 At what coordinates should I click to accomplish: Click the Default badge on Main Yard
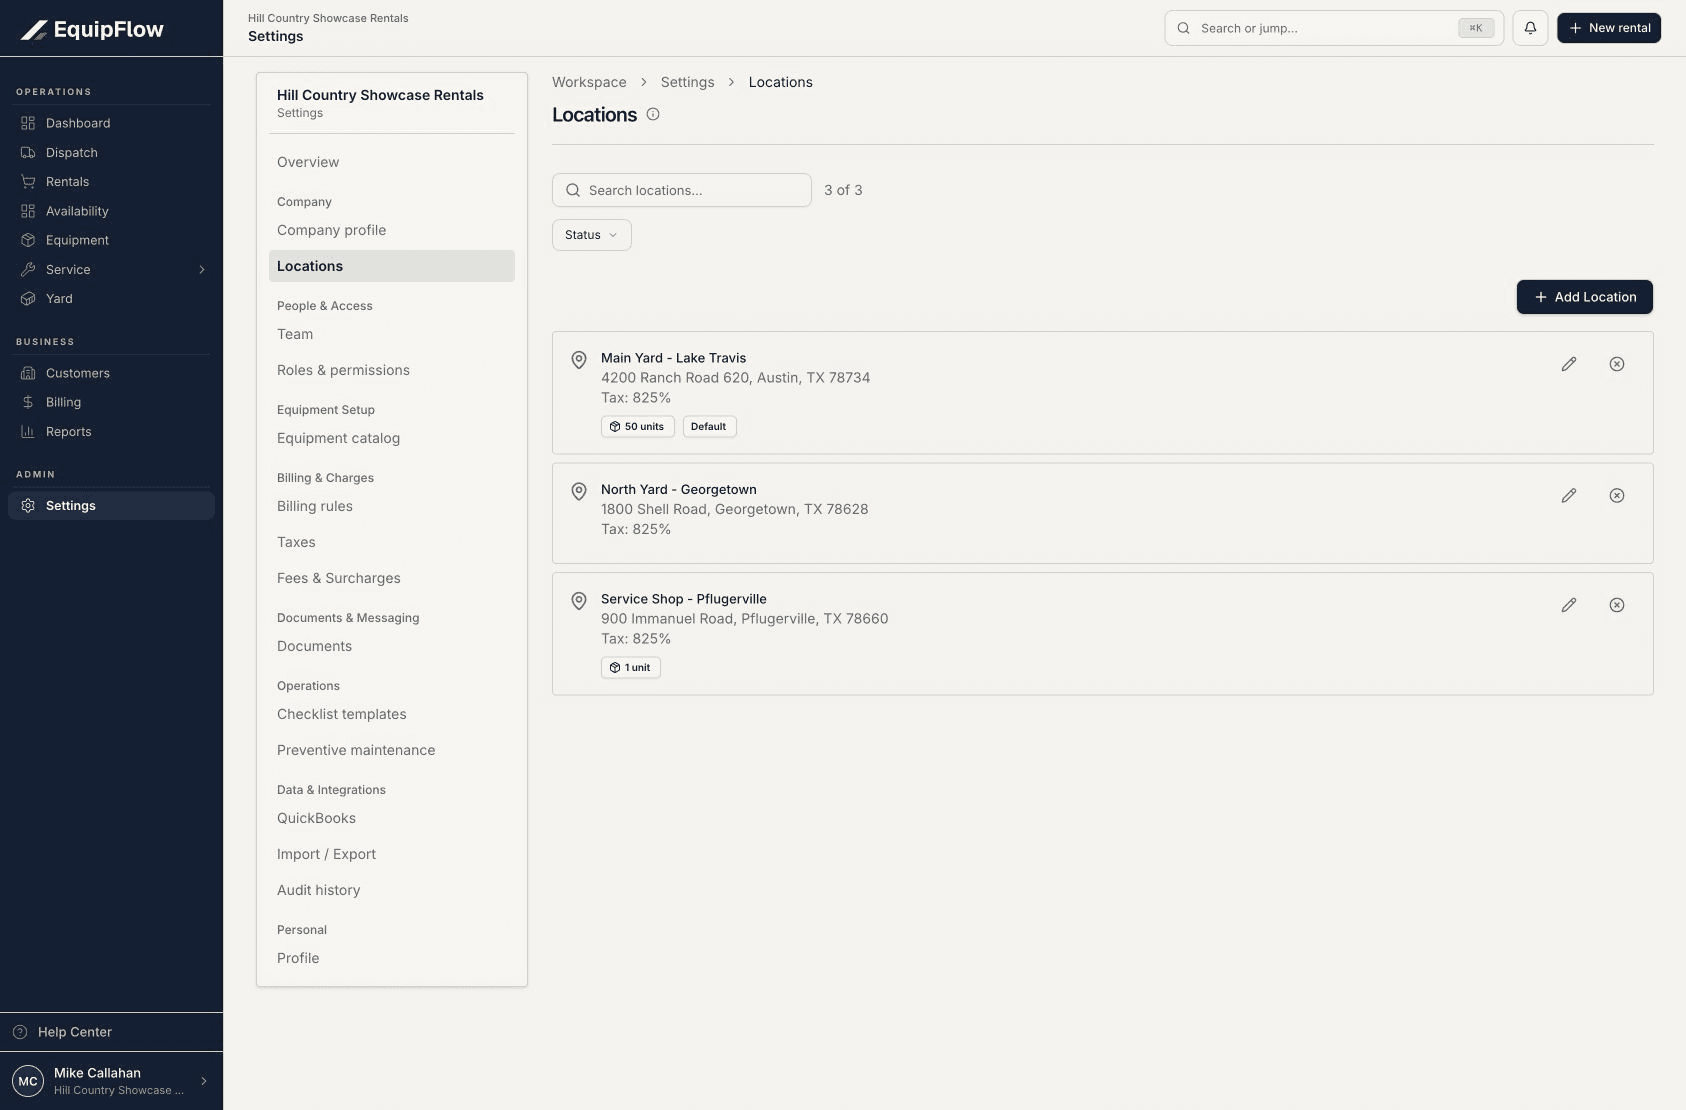coord(709,427)
